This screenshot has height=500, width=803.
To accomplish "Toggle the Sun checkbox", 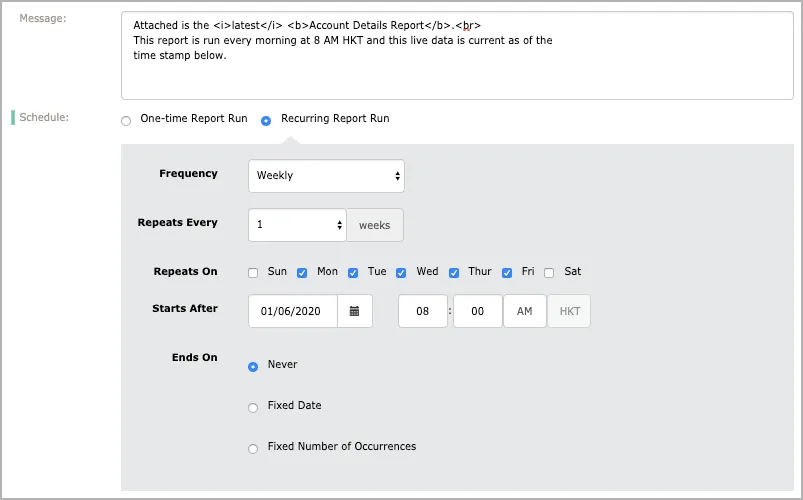I will [x=253, y=273].
